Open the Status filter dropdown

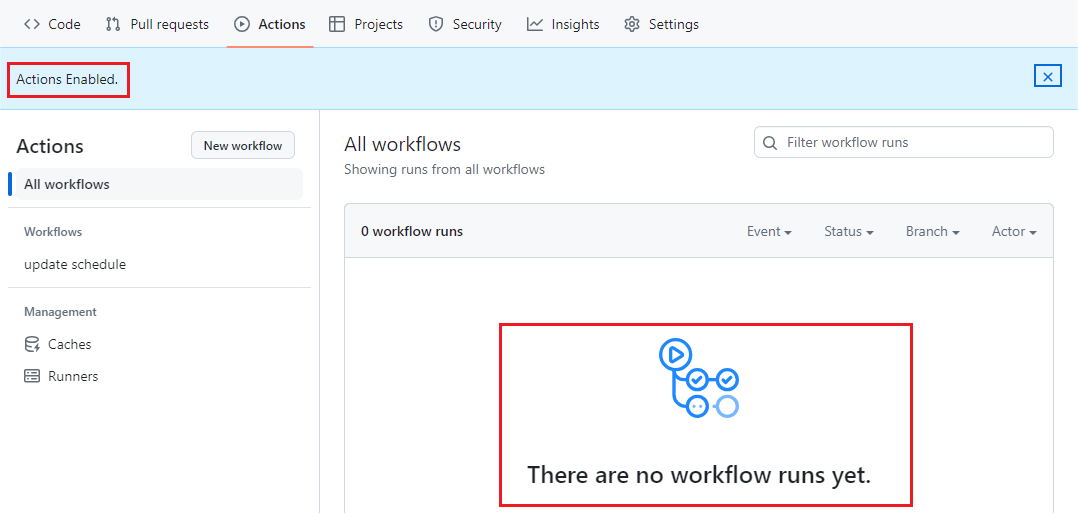[848, 231]
